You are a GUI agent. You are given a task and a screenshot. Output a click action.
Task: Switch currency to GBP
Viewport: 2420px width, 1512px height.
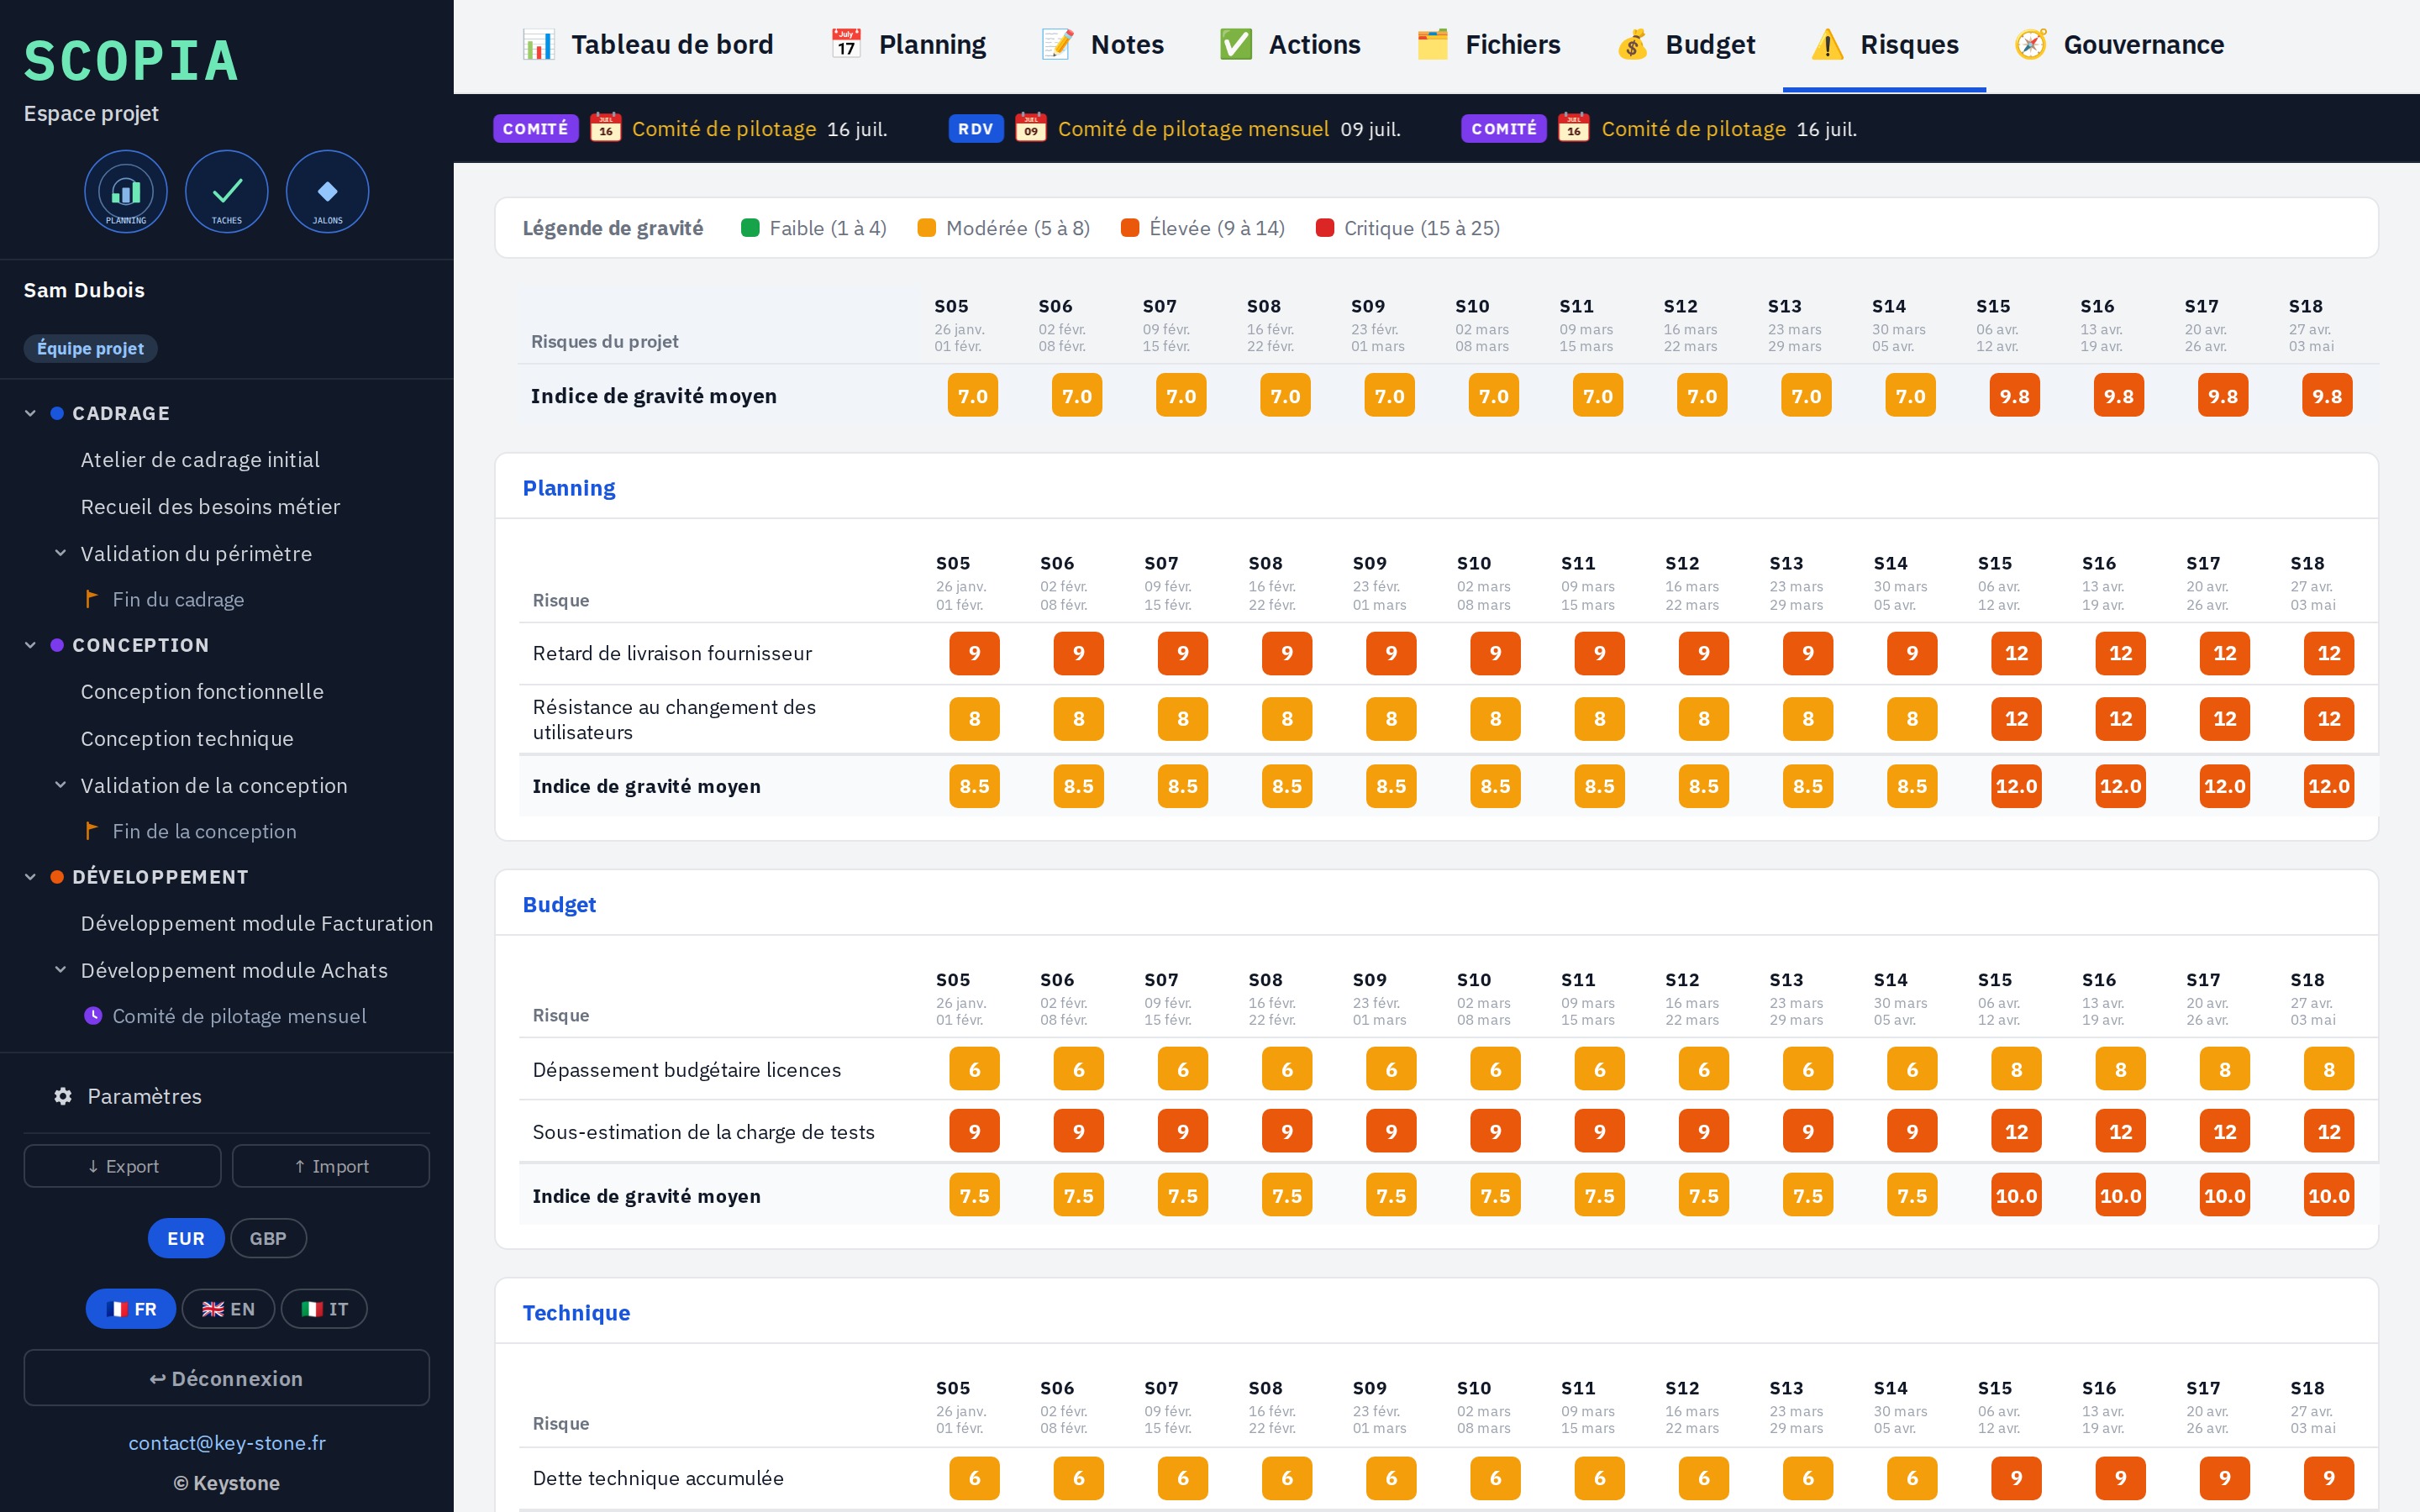point(268,1238)
